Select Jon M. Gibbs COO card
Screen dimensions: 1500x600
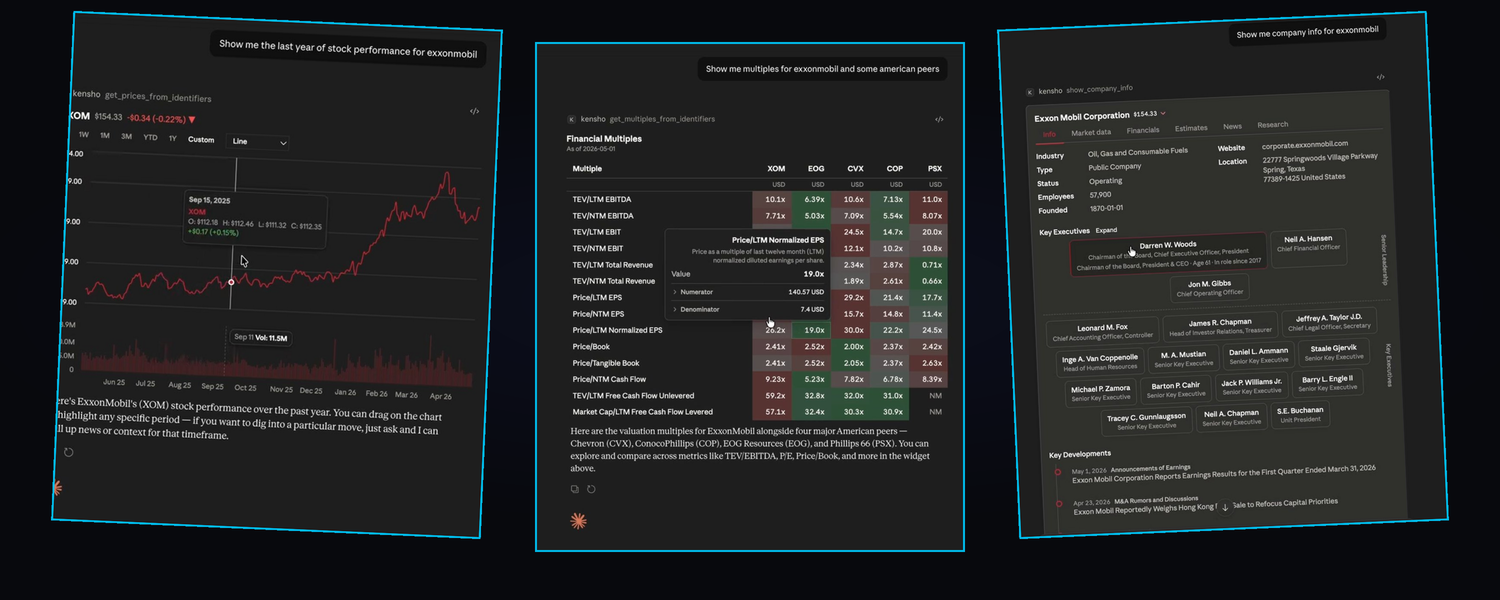click(1208, 287)
